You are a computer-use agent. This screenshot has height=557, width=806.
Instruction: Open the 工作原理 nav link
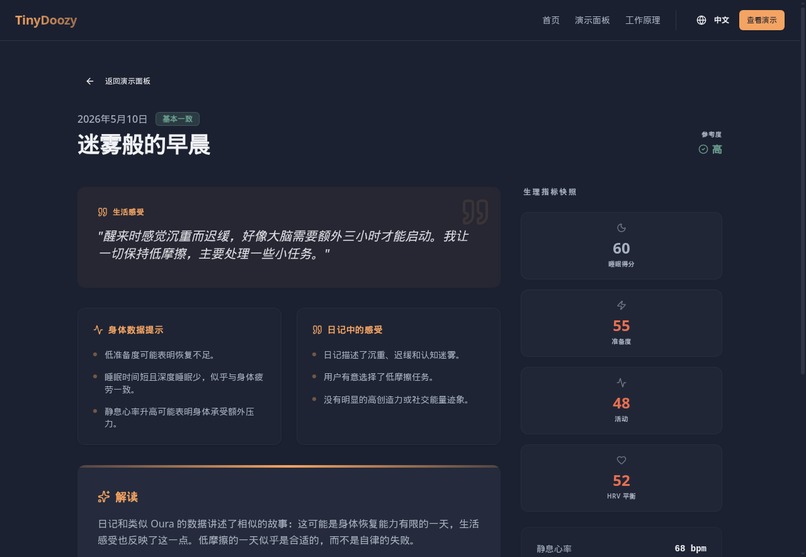click(x=643, y=20)
